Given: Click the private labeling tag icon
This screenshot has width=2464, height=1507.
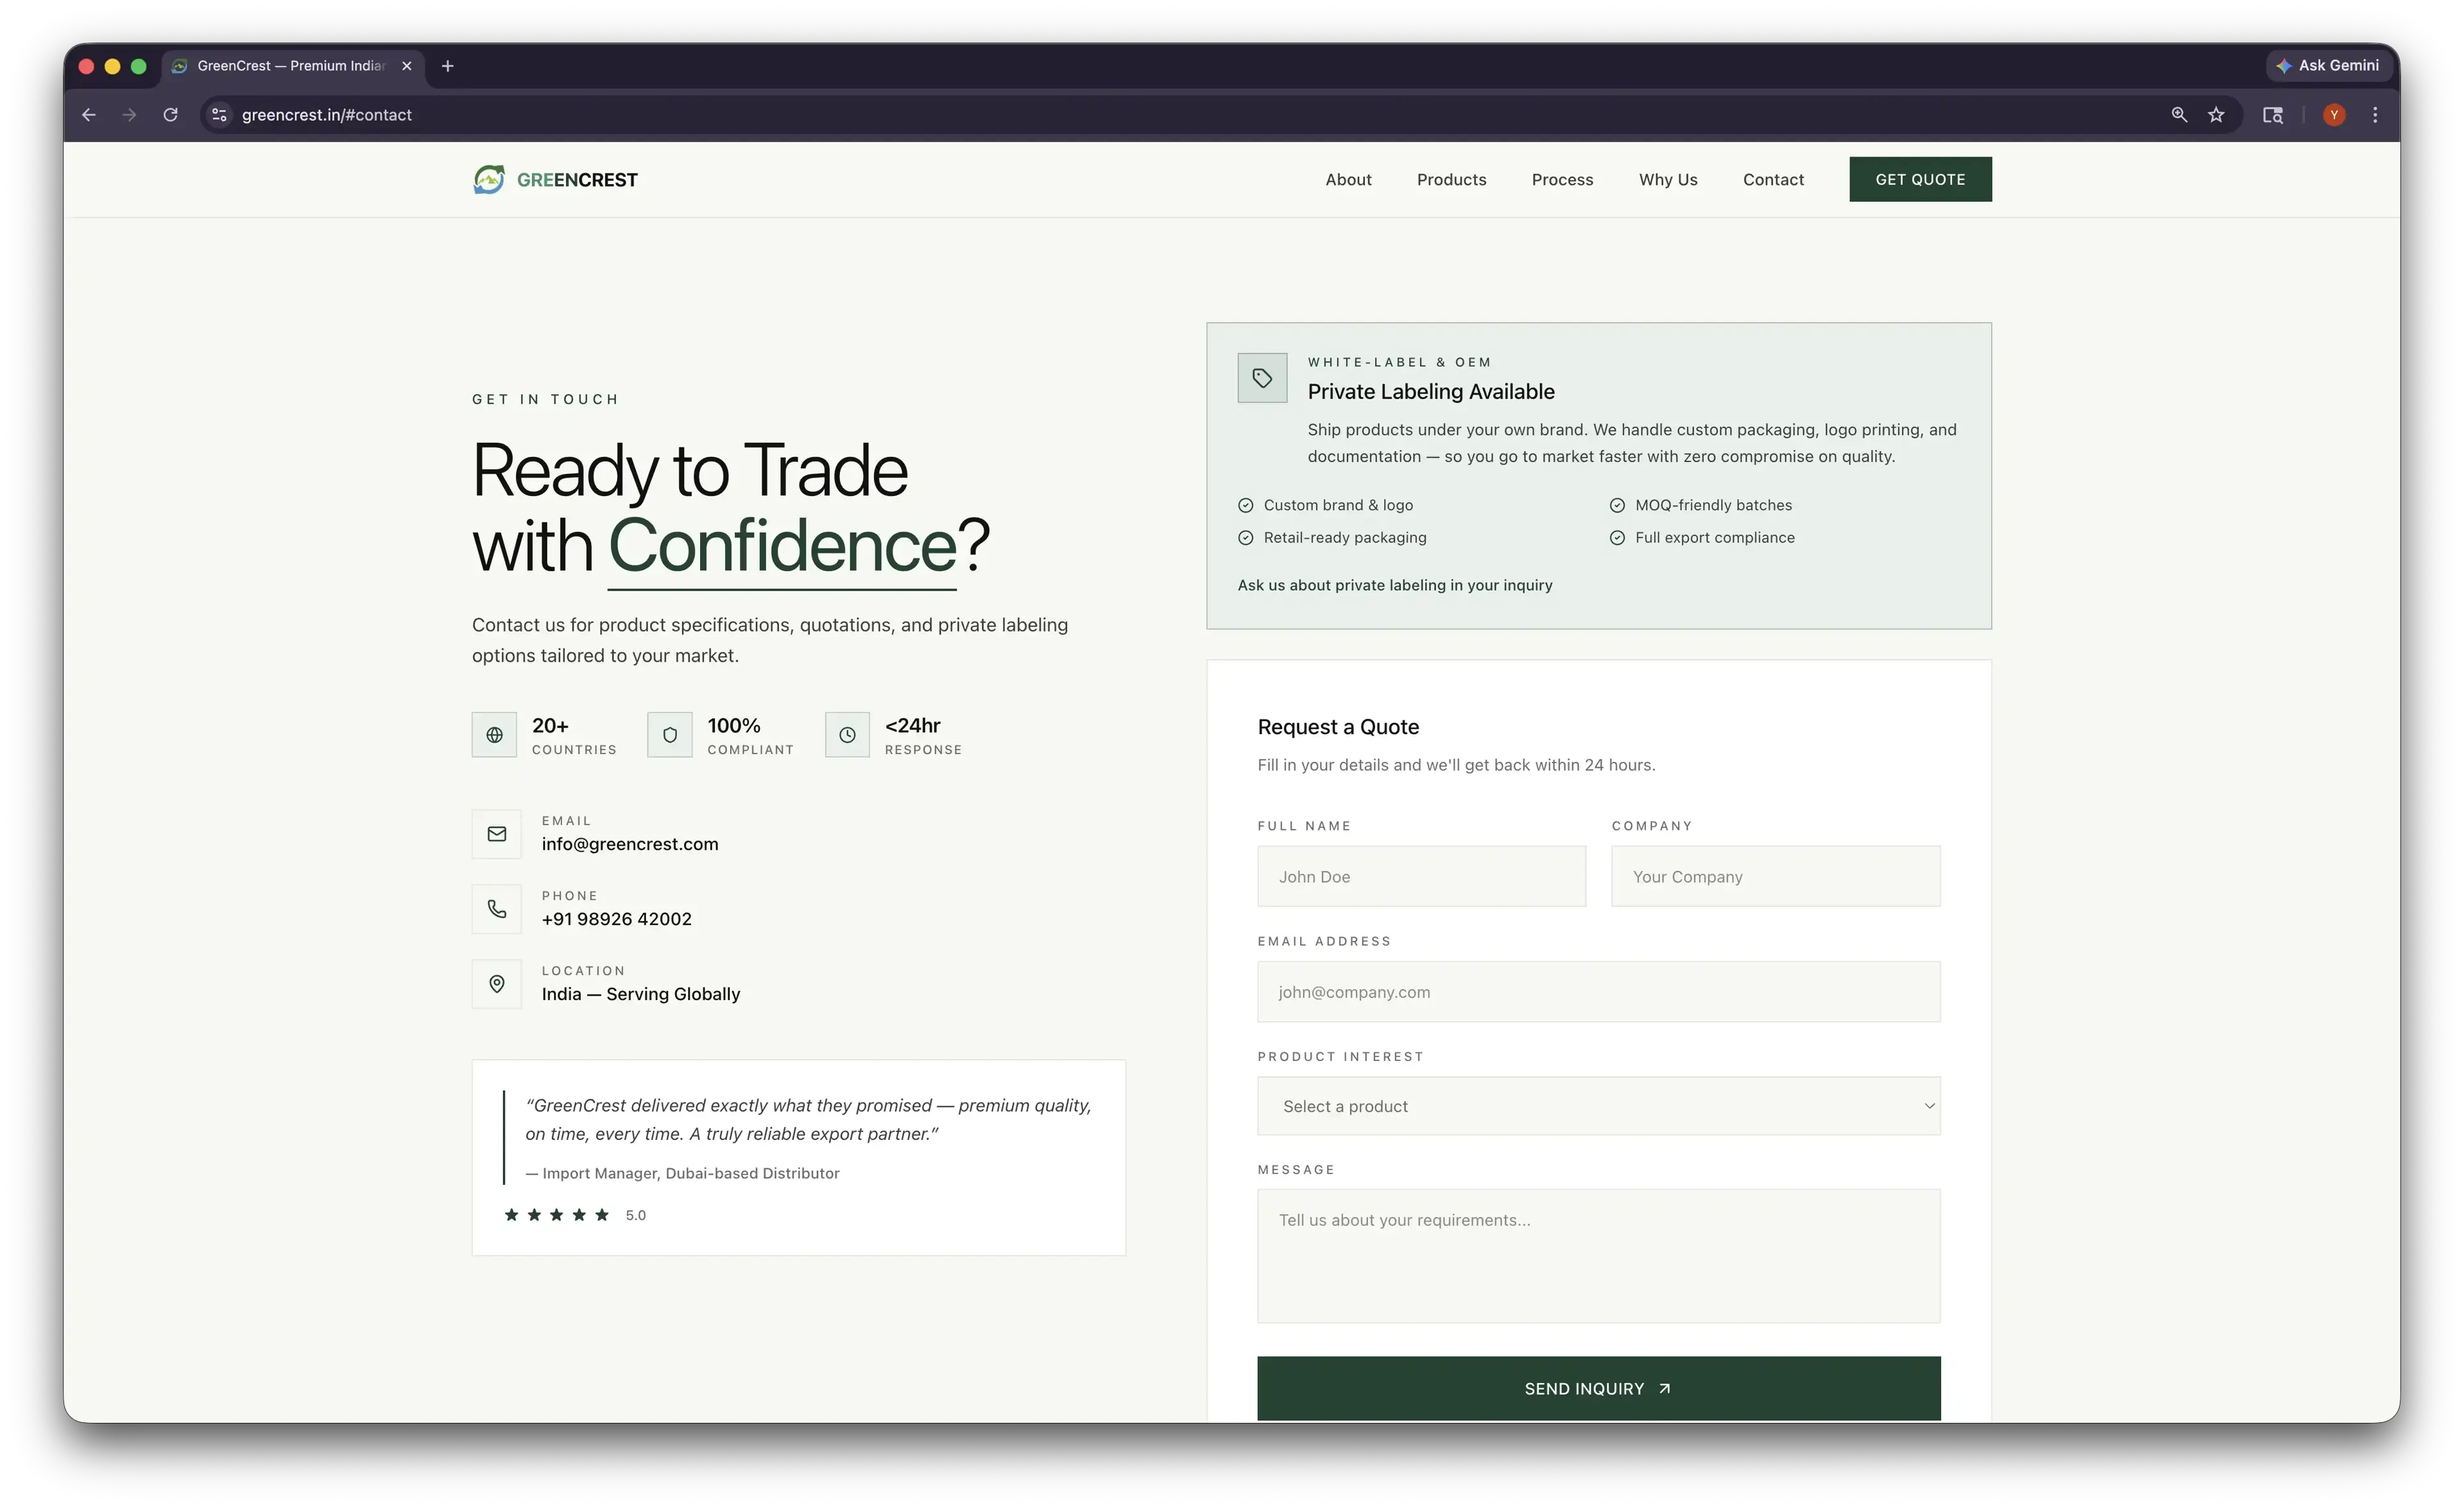Looking at the screenshot, I should coord(1262,378).
